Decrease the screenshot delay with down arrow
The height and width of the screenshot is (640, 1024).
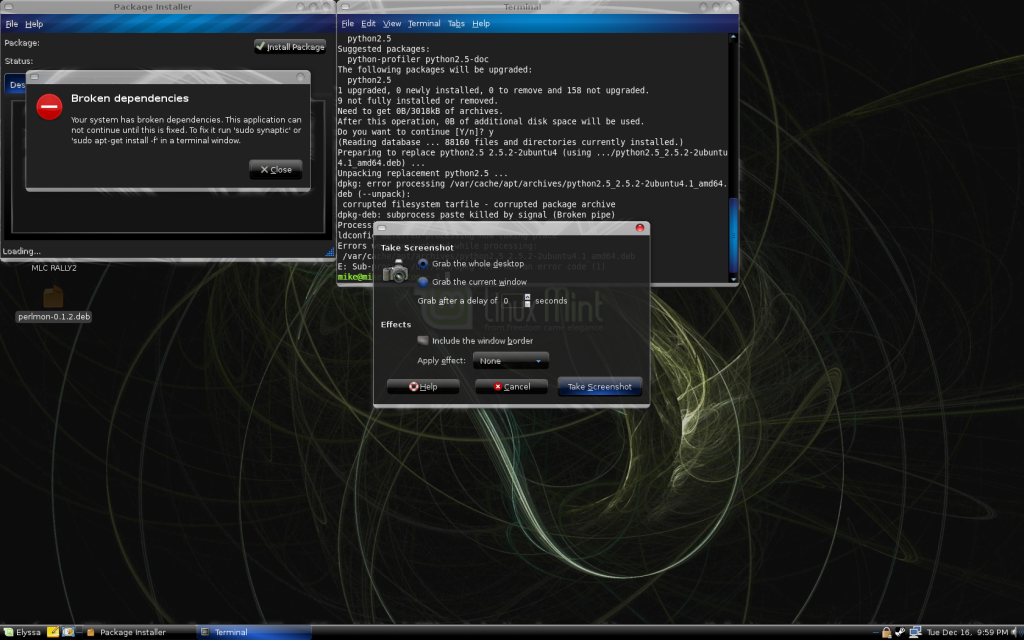pyautogui.click(x=528, y=304)
